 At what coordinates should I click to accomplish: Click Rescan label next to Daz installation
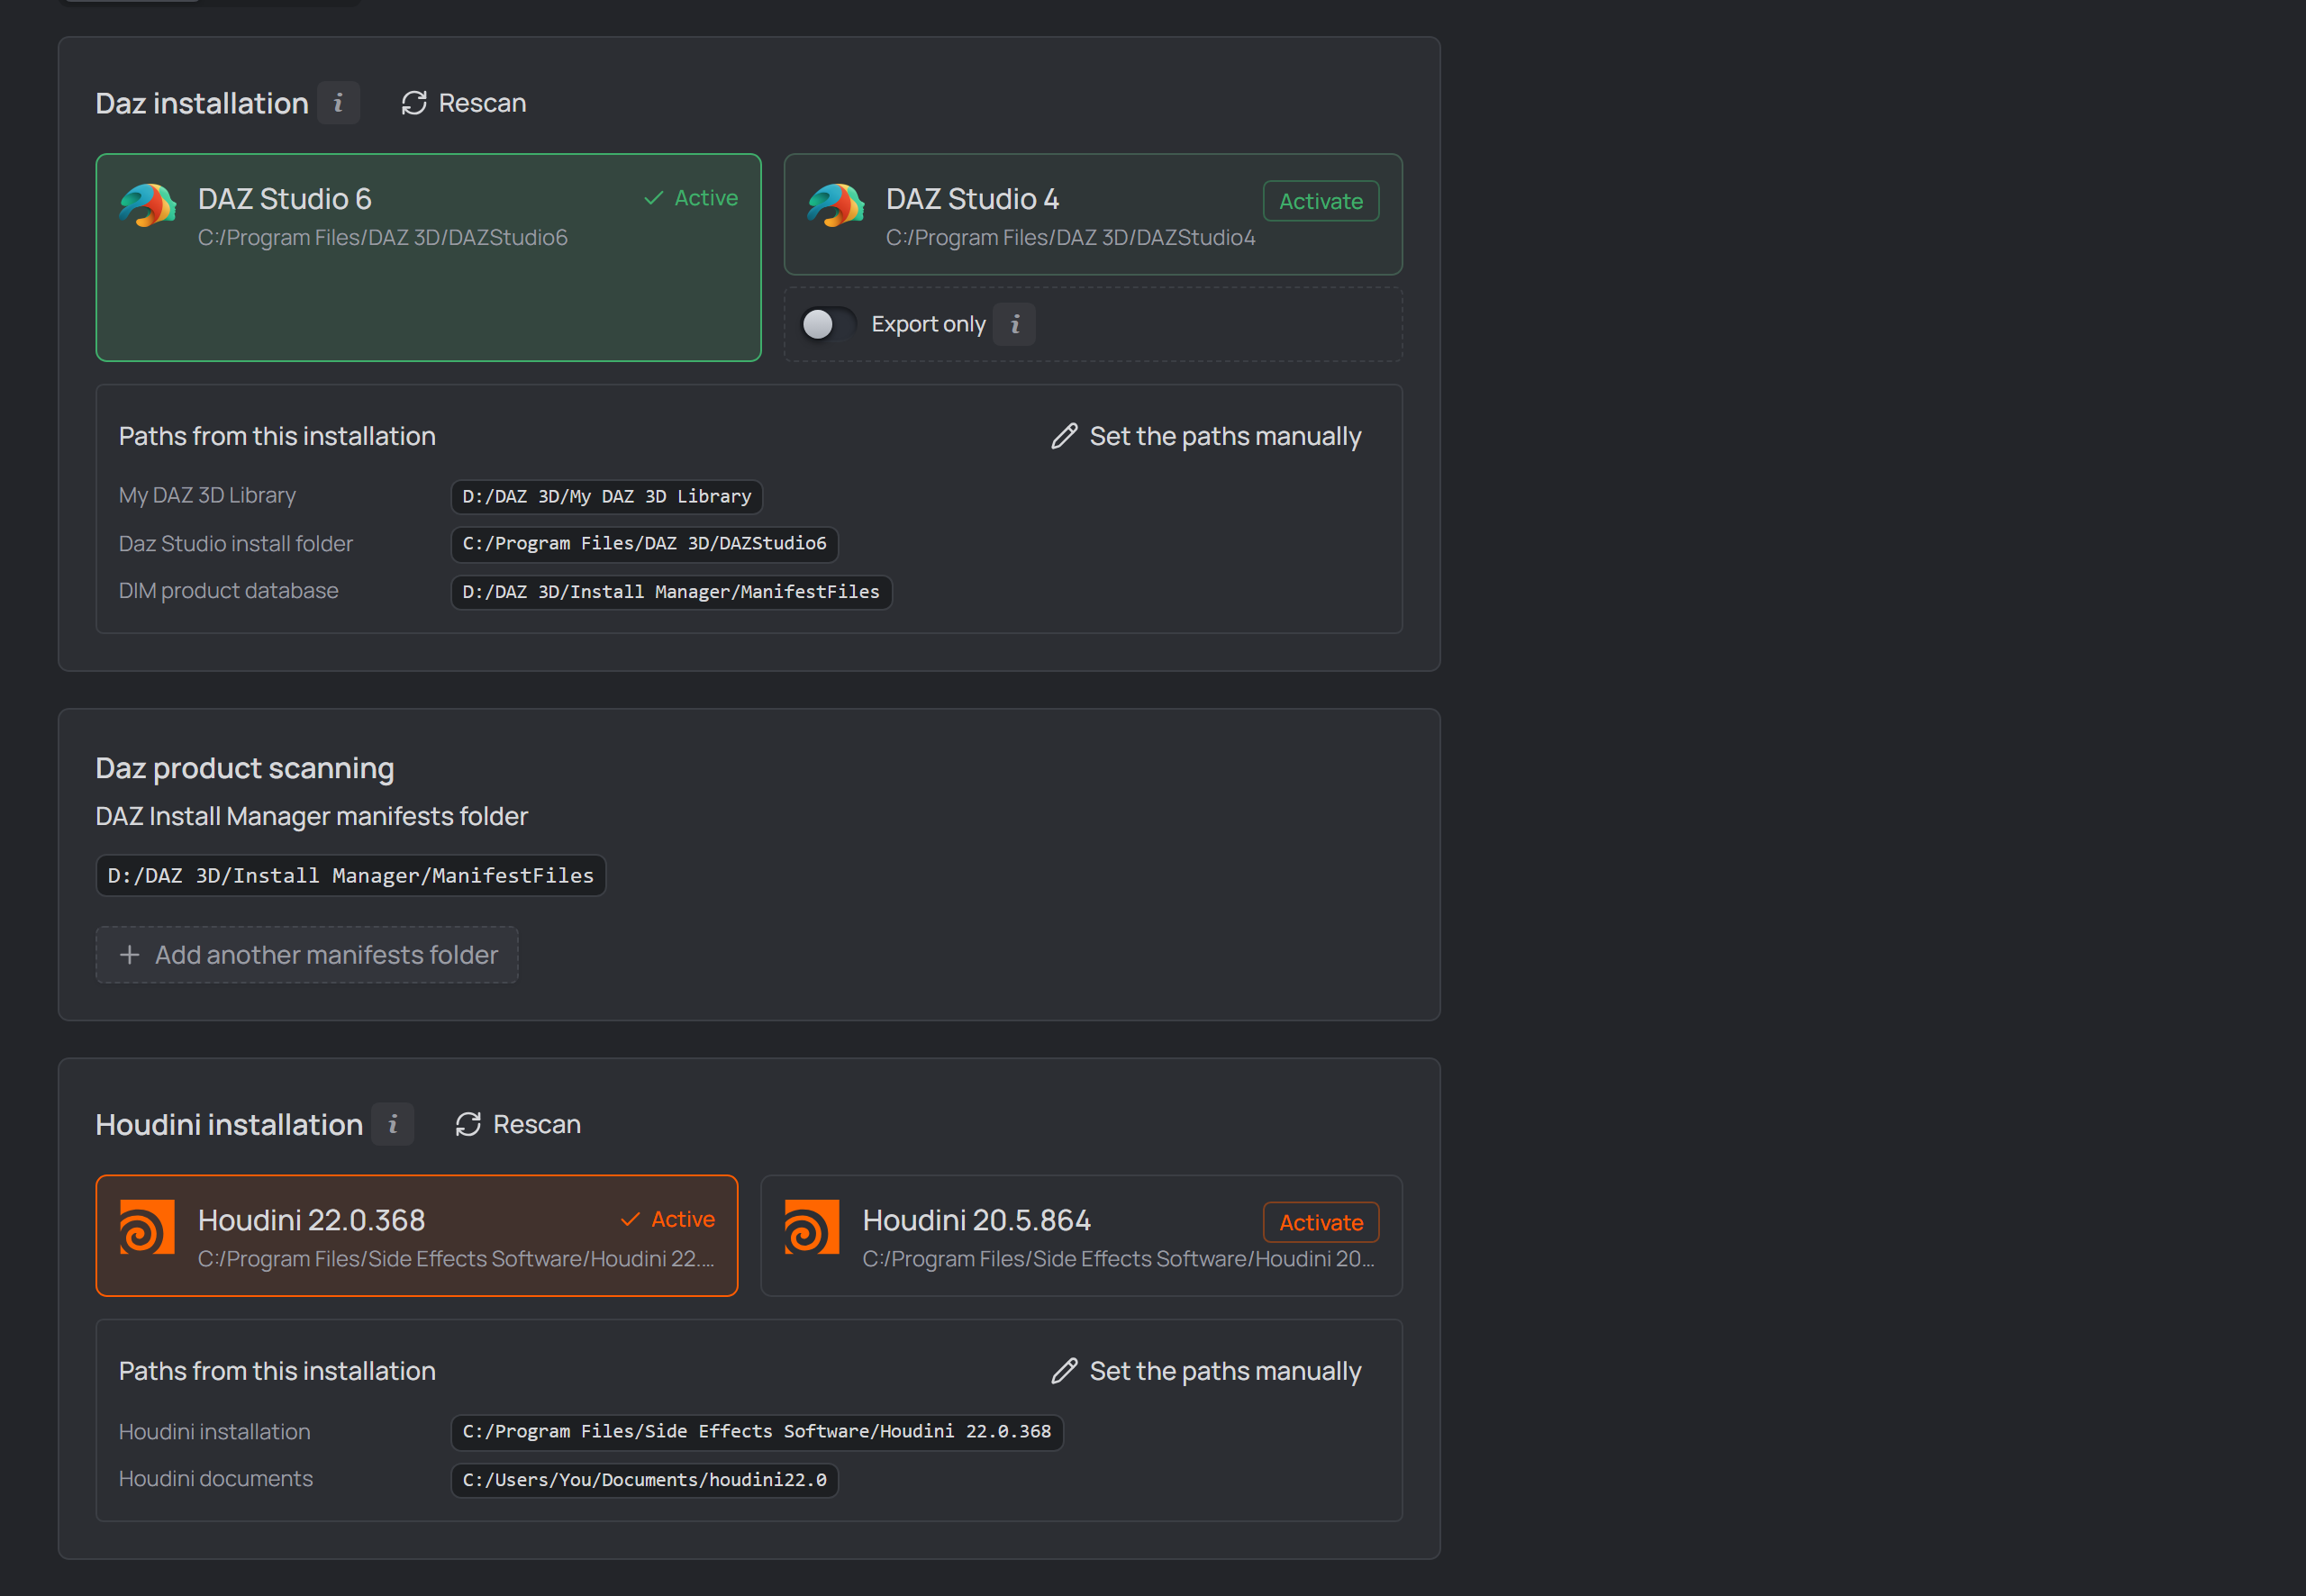(x=482, y=103)
